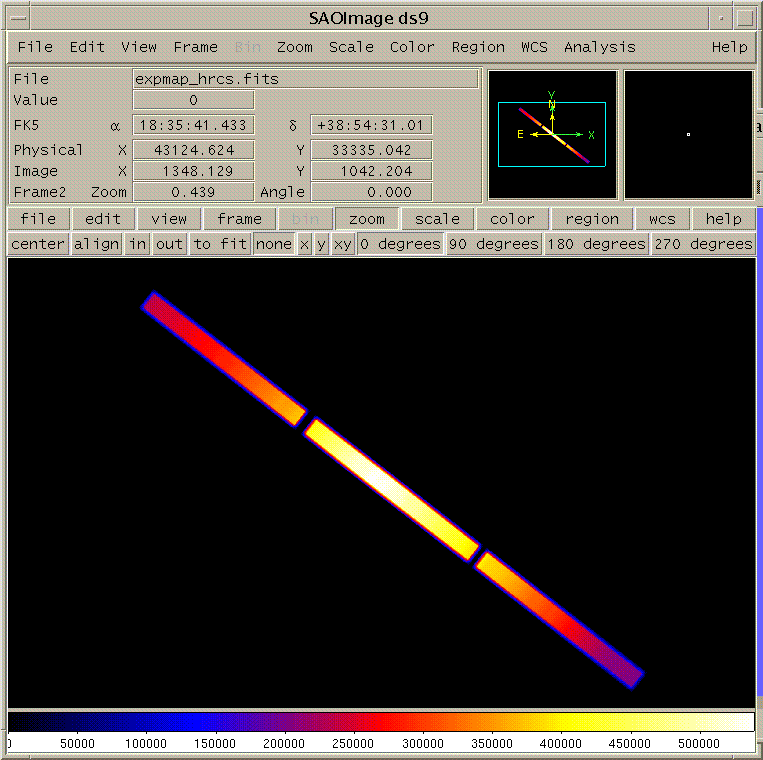The height and width of the screenshot is (760, 763).
Task: Click the lowercase frame button in buttonbar
Action: point(239,219)
